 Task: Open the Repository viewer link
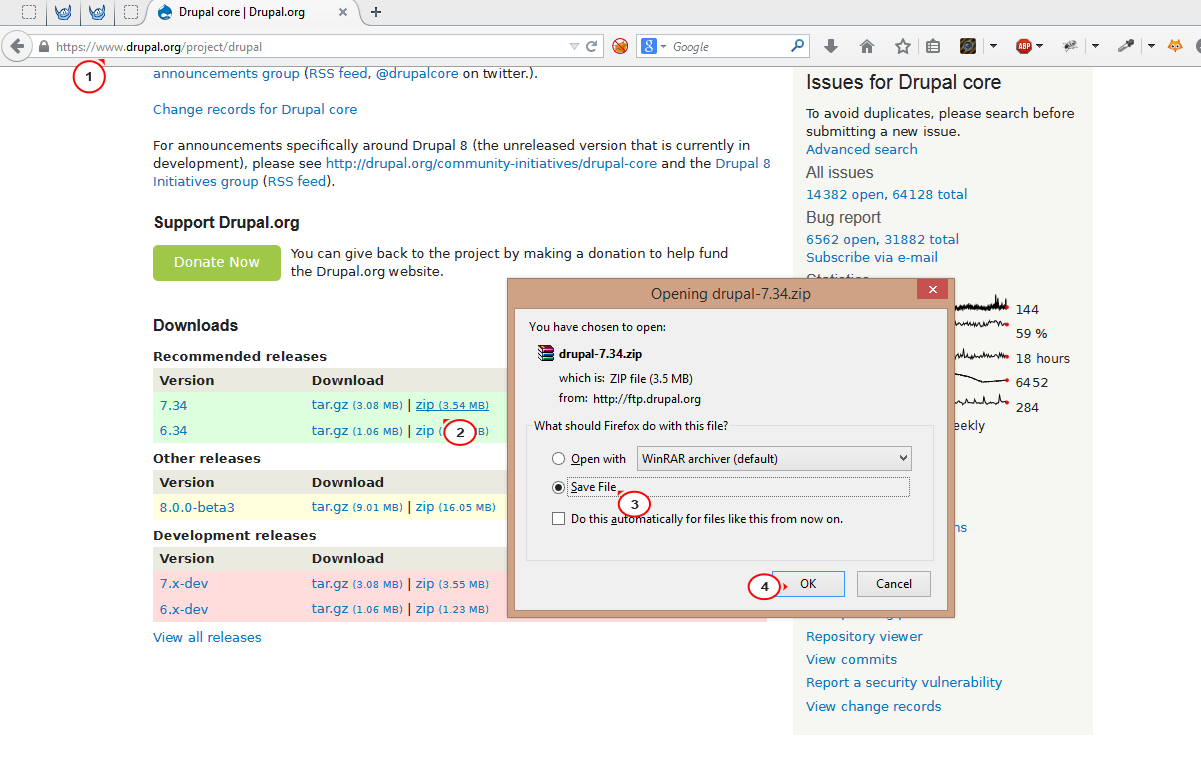click(865, 636)
